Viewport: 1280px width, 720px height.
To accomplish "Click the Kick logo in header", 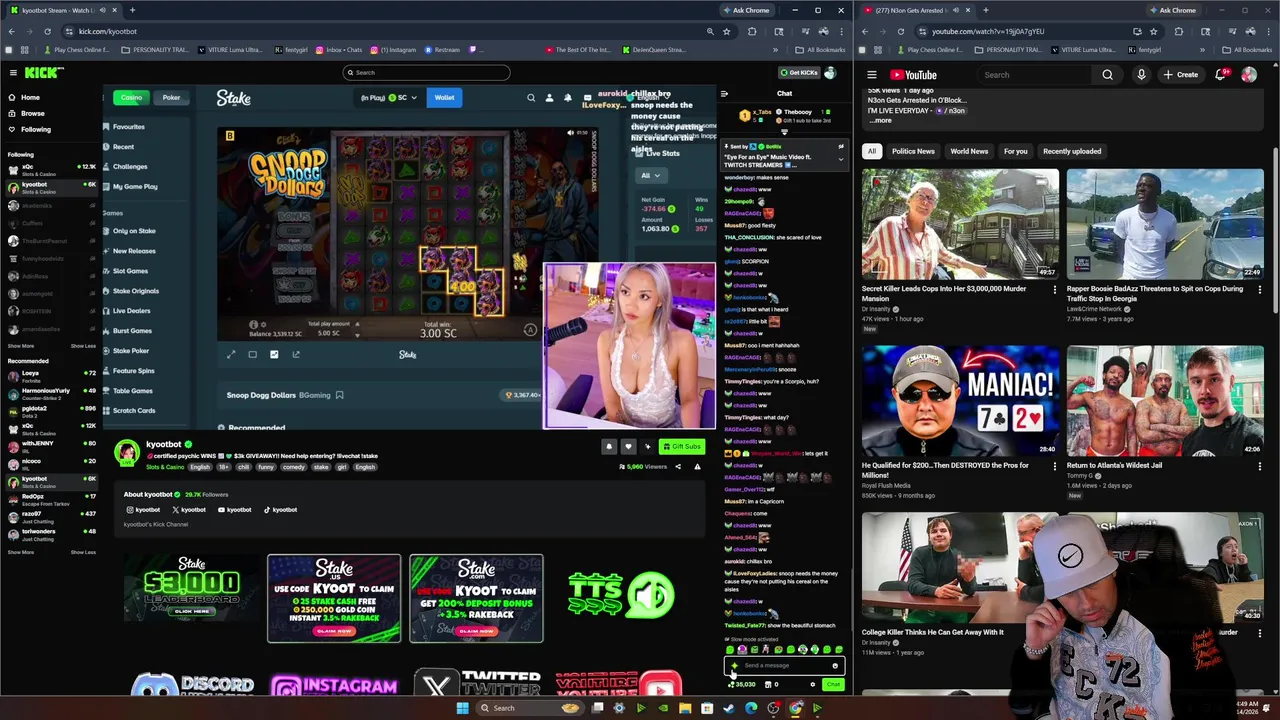I will [44, 72].
